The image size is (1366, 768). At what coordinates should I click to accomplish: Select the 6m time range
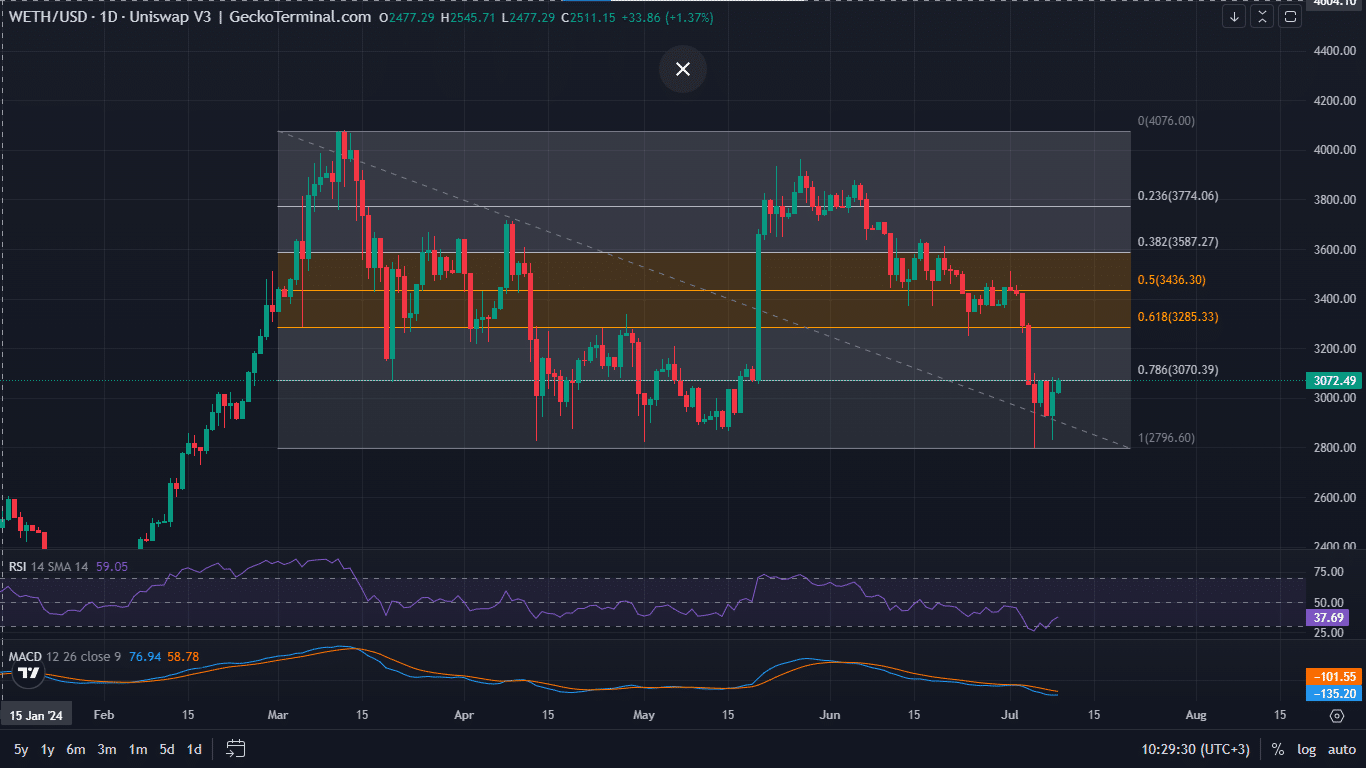[x=76, y=749]
